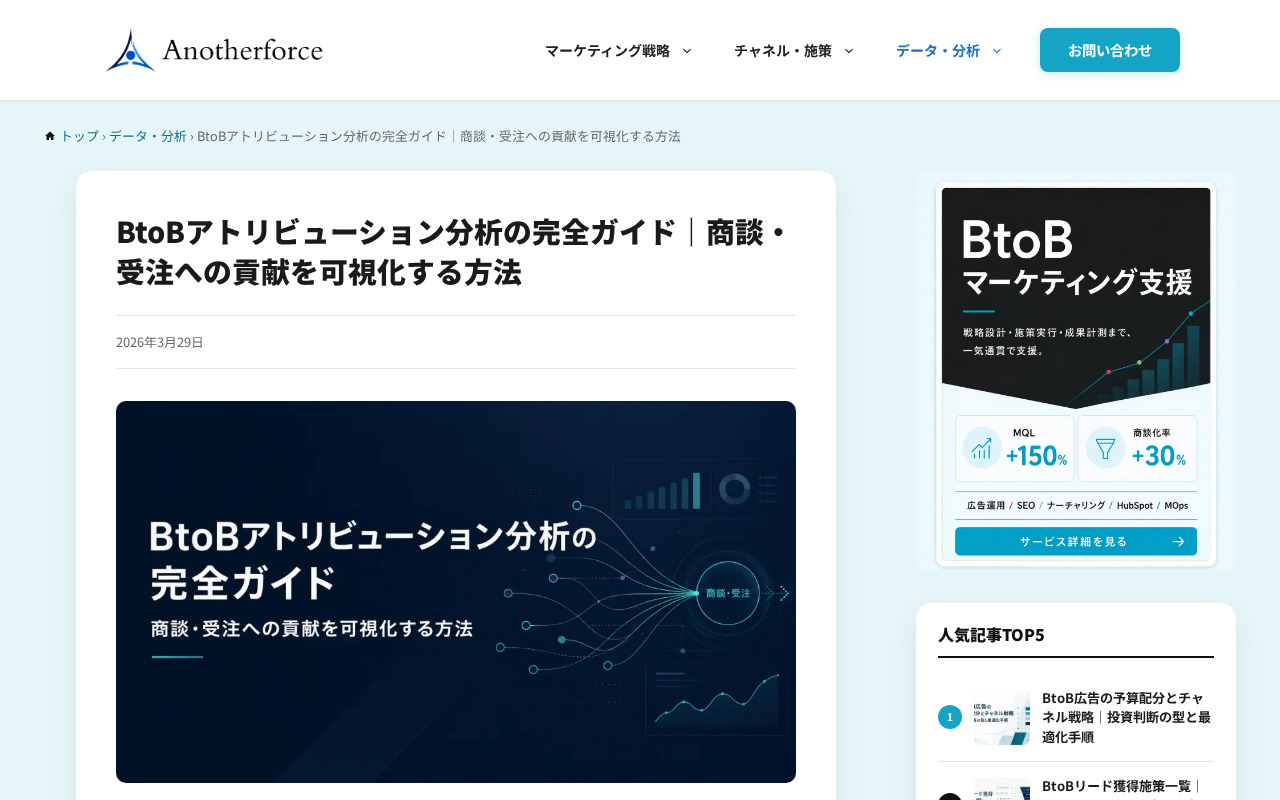The image size is (1280, 800).
Task: Click the article hero image
Action: tap(456, 592)
